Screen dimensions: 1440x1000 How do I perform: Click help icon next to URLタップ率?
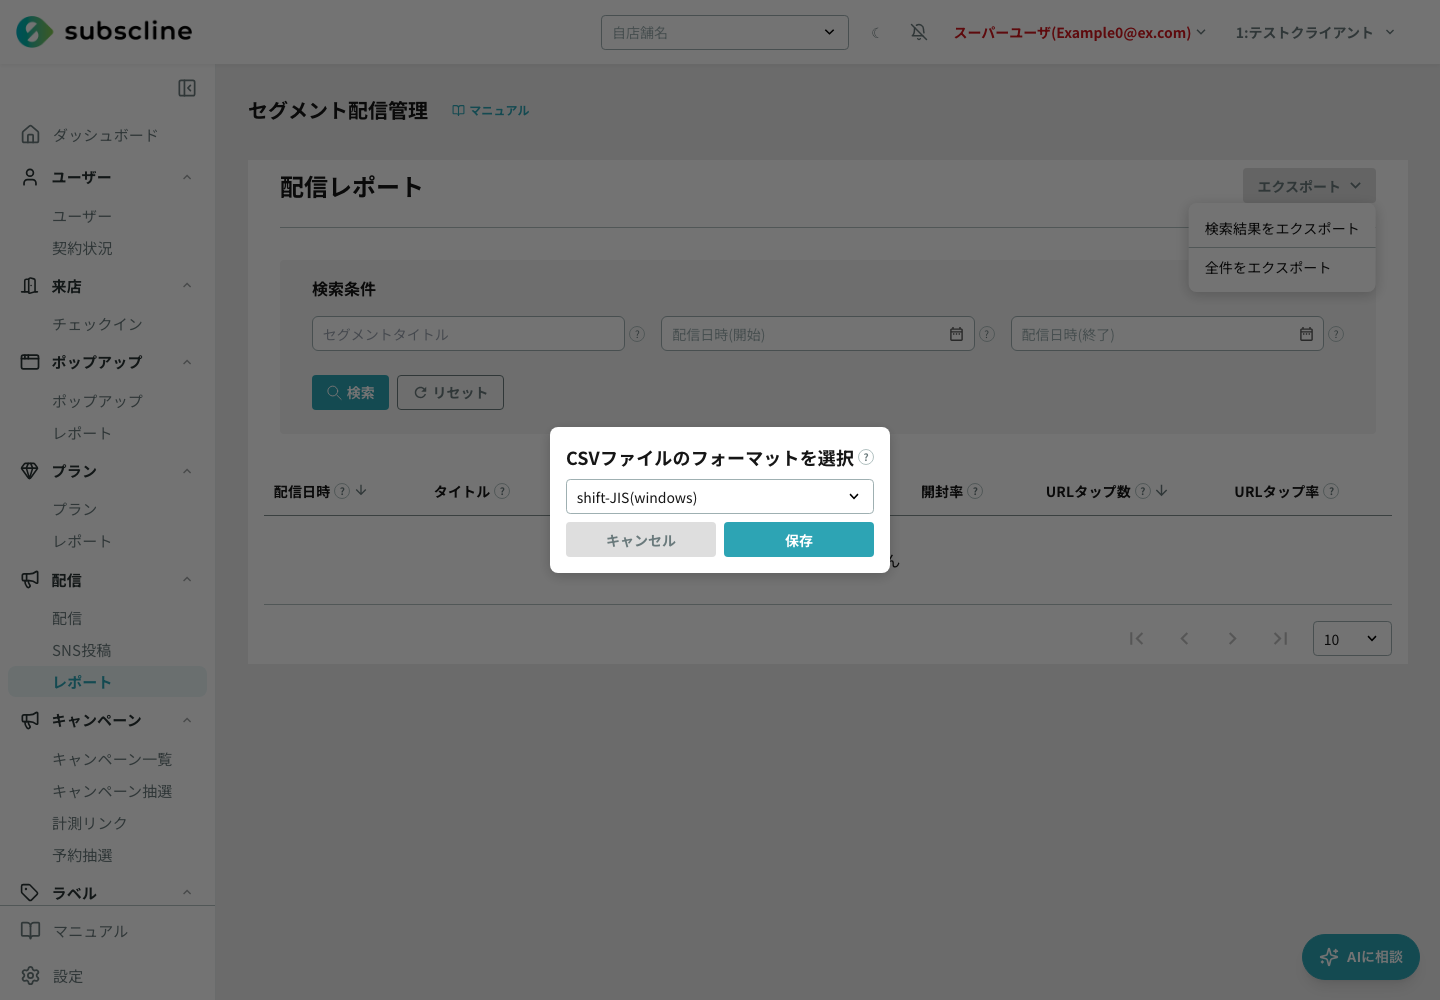(x=1331, y=491)
